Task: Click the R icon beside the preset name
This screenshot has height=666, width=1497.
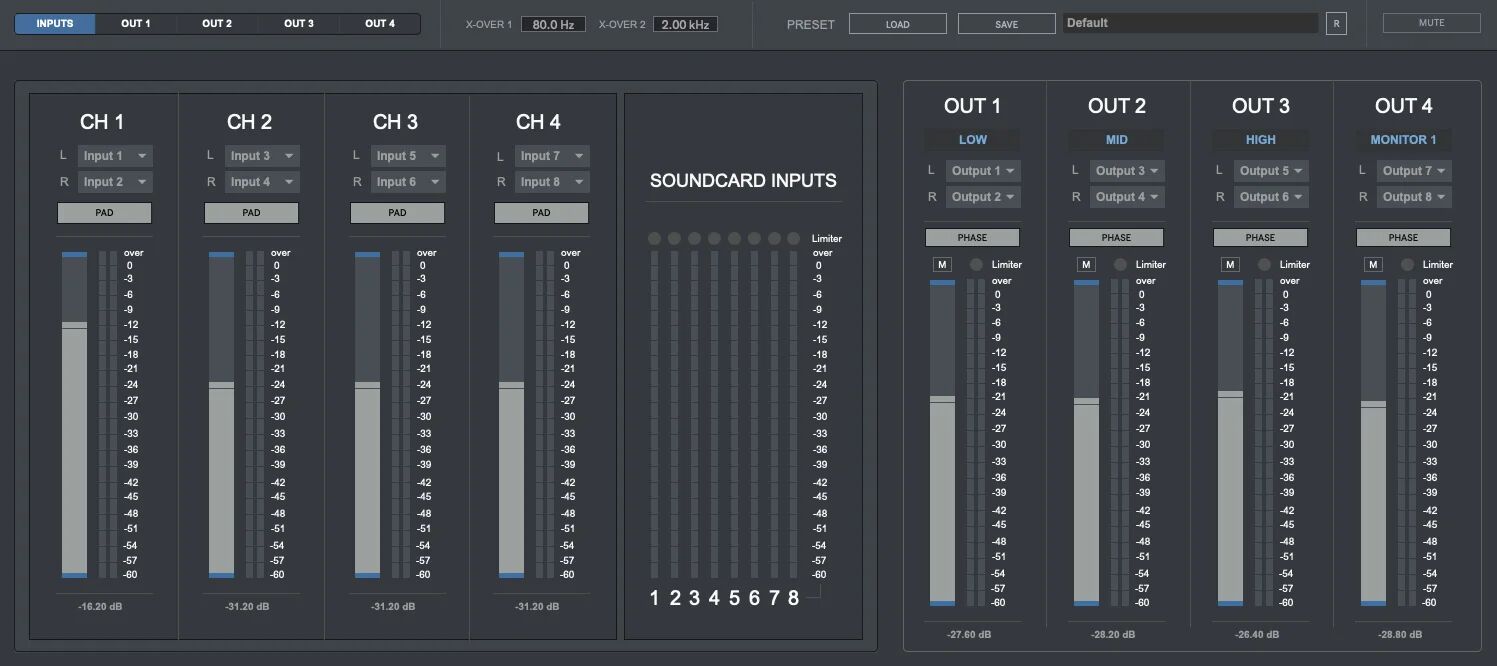Action: coord(1336,22)
